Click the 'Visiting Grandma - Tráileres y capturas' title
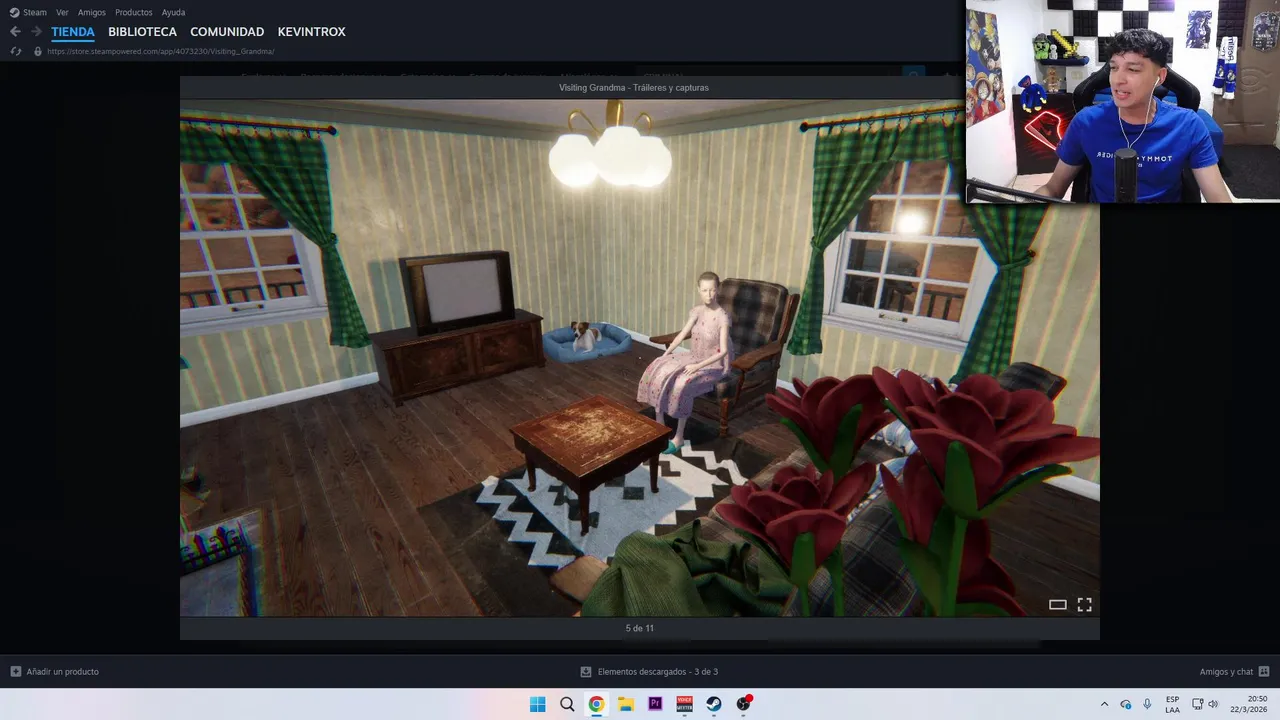The height and width of the screenshot is (720, 1280). 634,88
